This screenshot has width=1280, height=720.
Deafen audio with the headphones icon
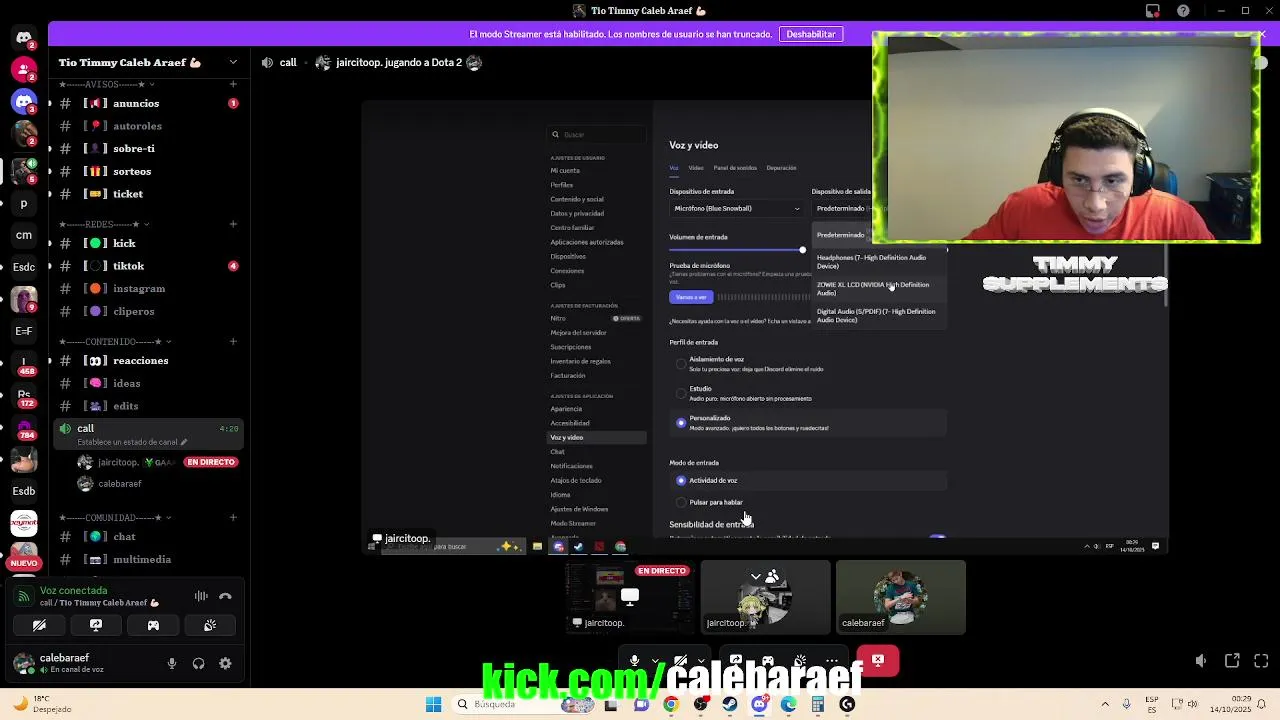(198, 663)
